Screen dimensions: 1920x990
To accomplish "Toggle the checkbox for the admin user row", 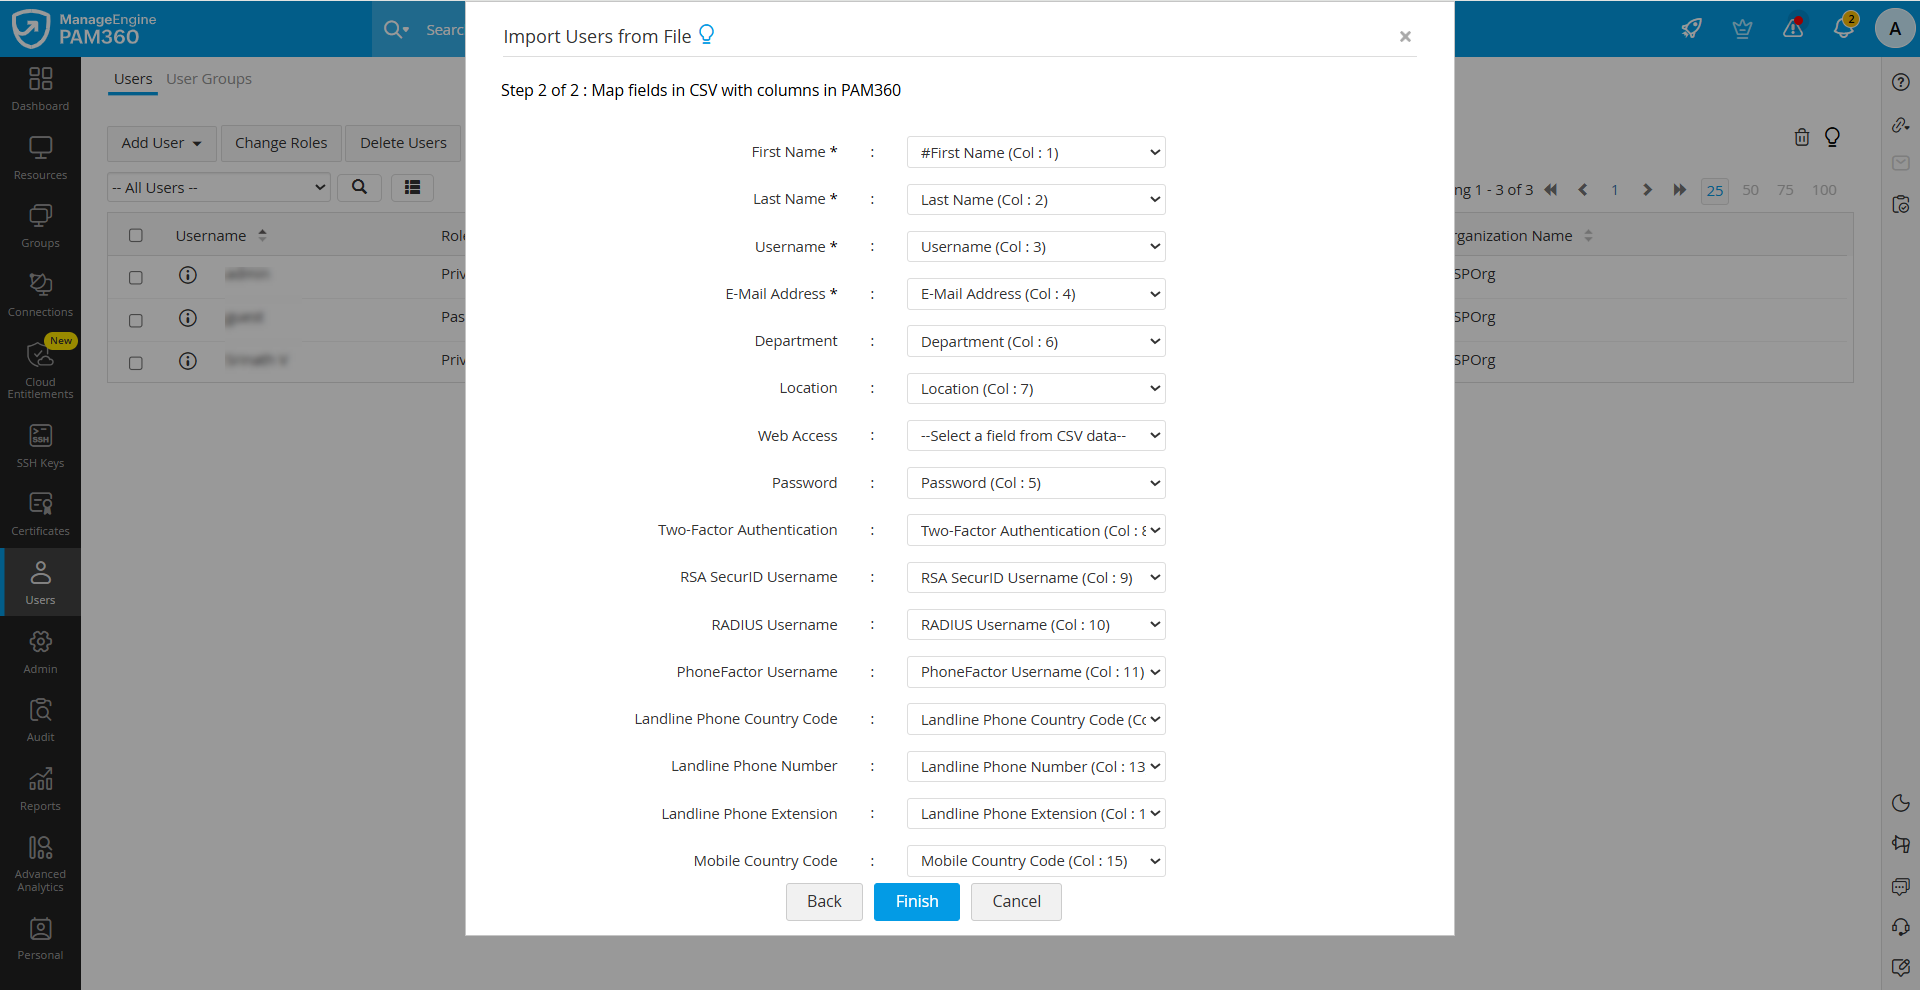I will tap(136, 277).
